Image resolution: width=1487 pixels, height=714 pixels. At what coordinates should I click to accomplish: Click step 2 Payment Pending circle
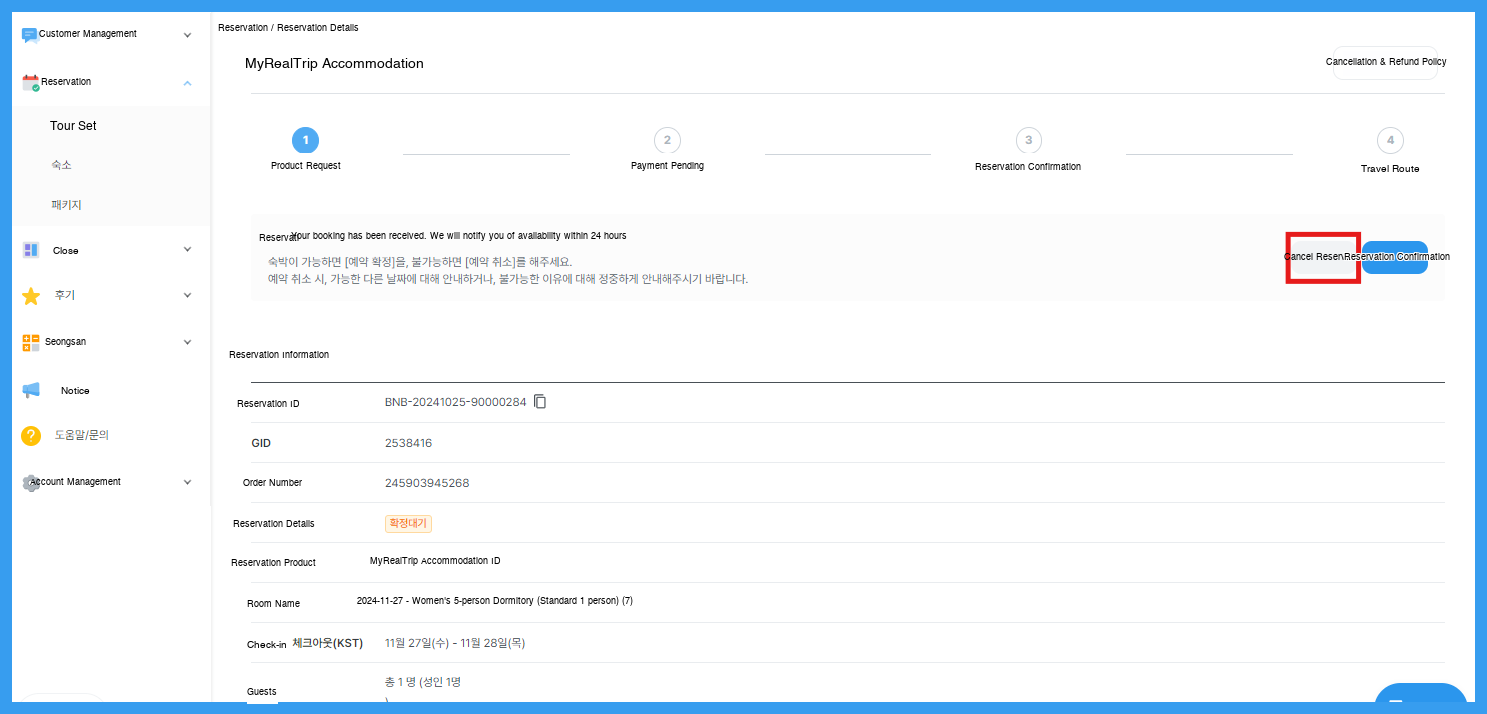[x=667, y=140]
